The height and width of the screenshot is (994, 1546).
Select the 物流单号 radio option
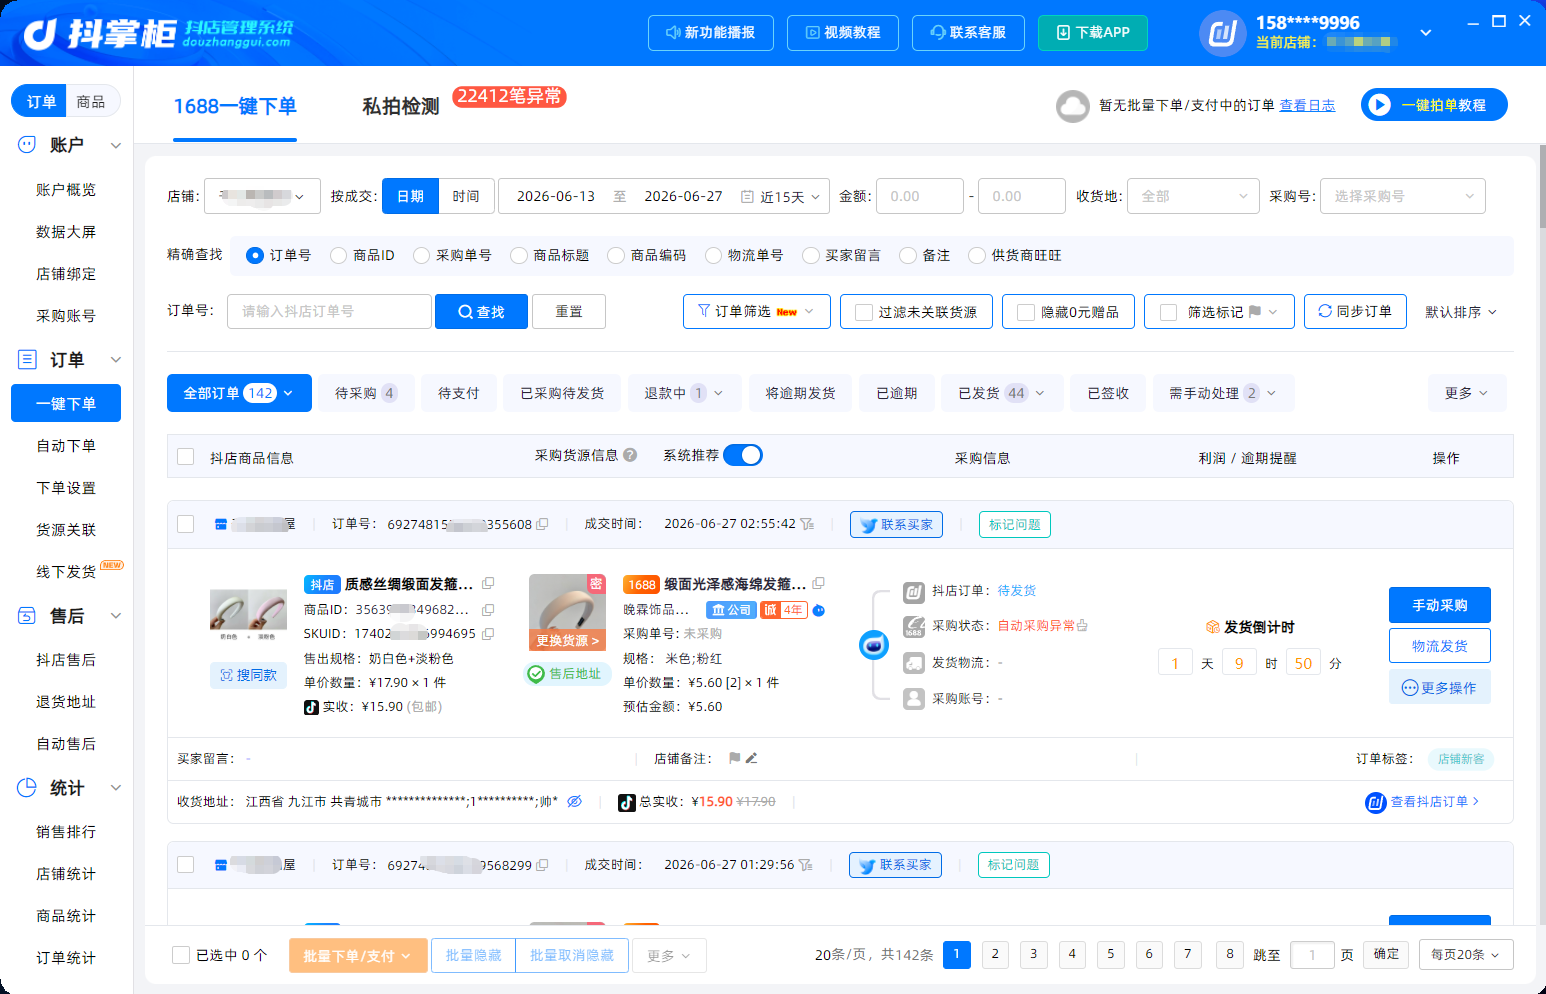[x=713, y=256]
